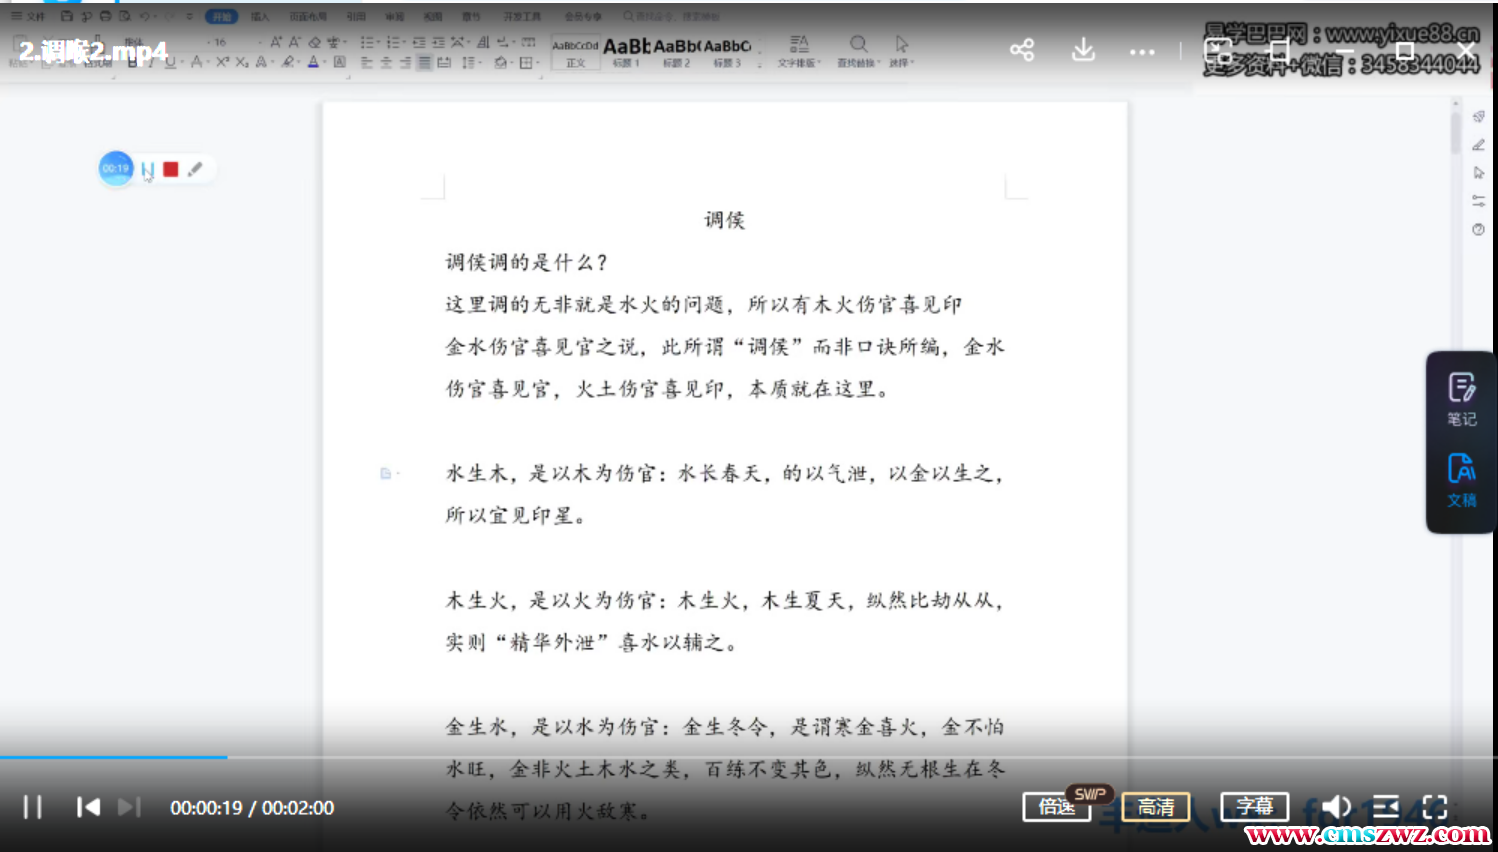
Task: Click the red stop recording button
Action: tap(171, 169)
